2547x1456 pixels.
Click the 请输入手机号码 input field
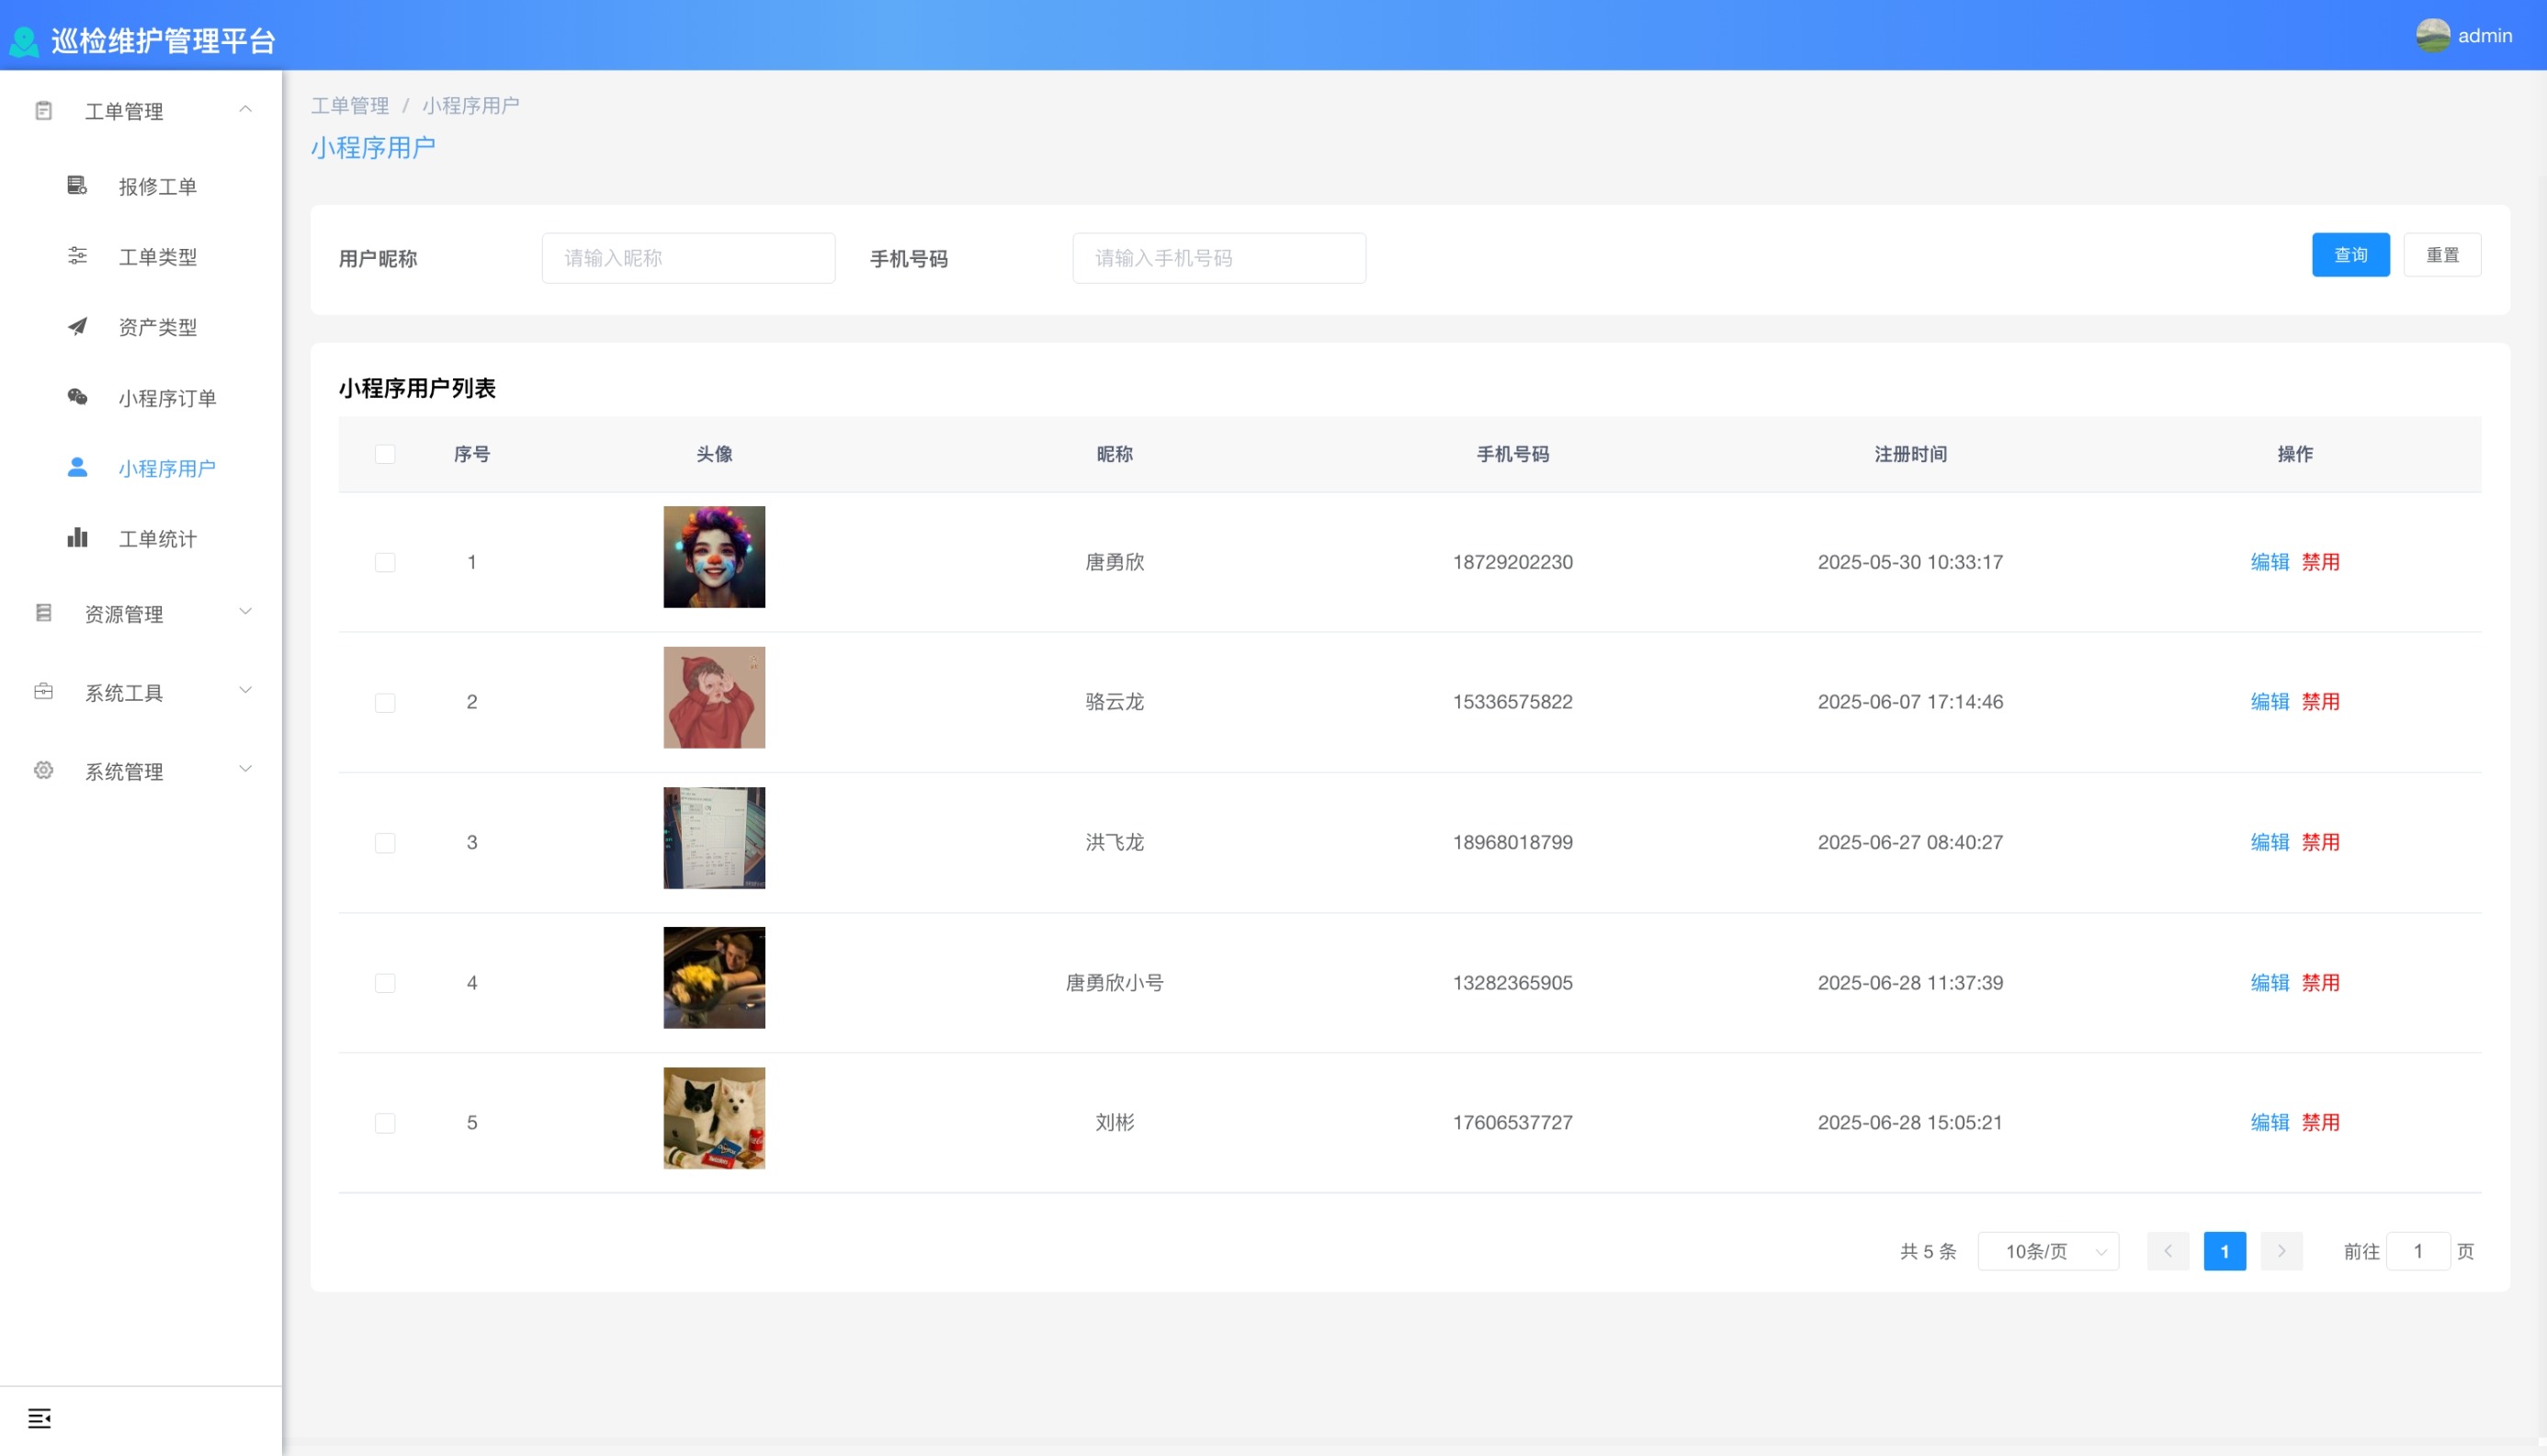(x=1218, y=258)
